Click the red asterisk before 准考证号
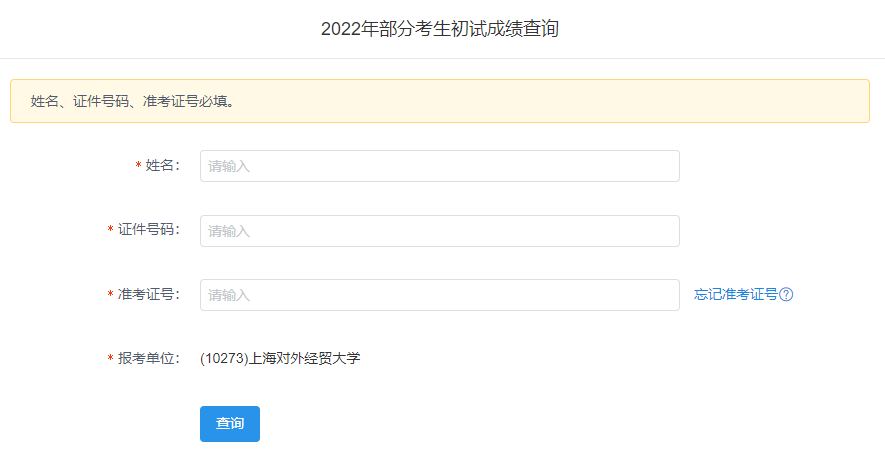This screenshot has height=456, width=885. [110, 295]
